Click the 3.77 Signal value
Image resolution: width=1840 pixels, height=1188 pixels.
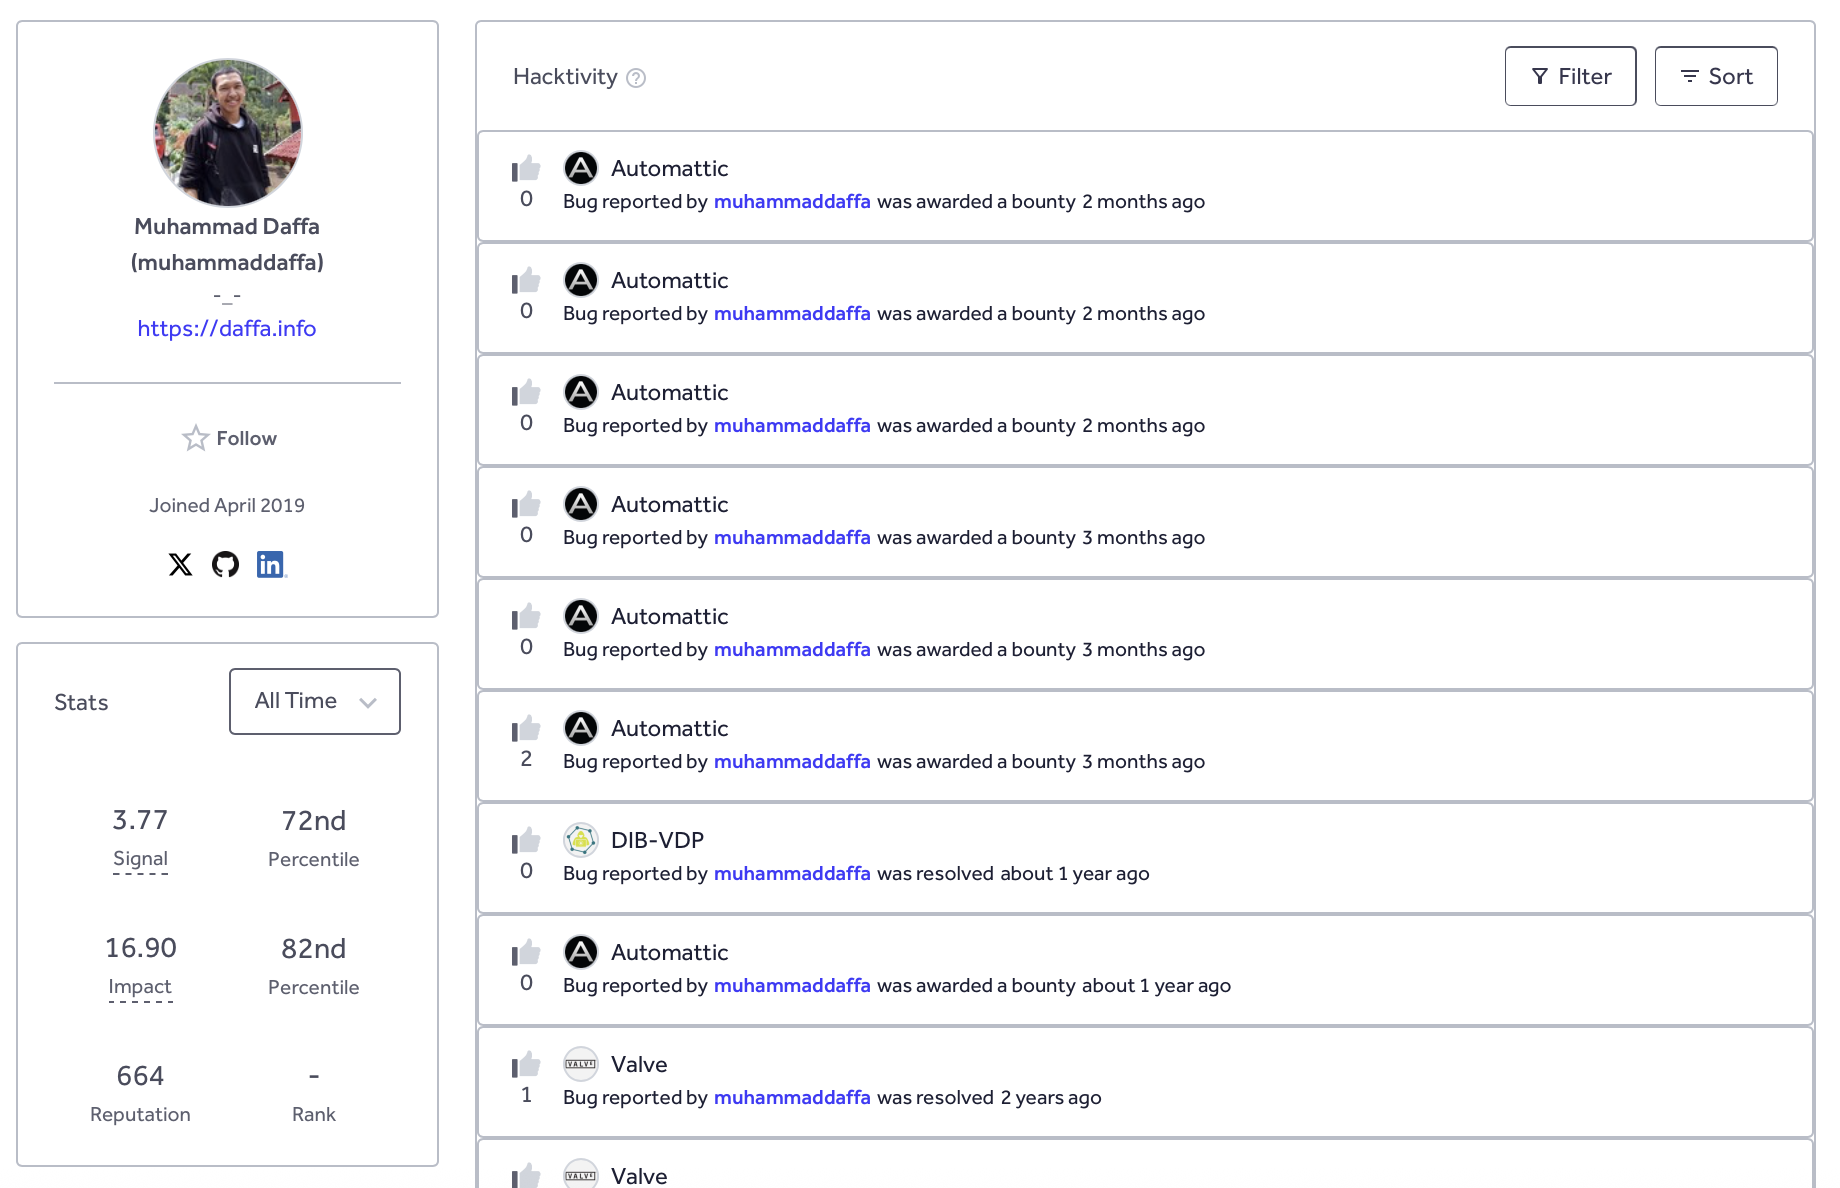tap(140, 821)
